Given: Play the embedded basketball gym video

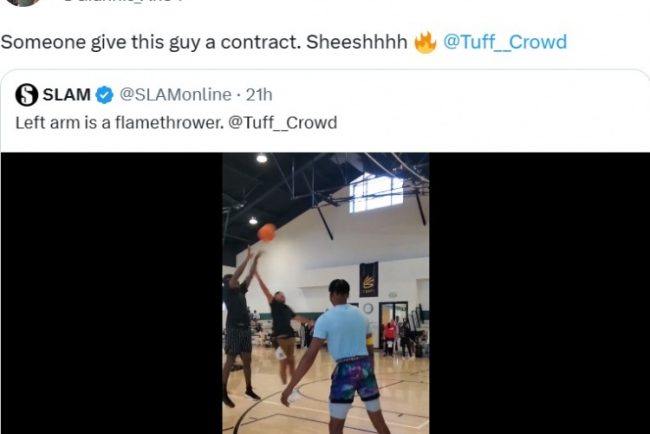Looking at the screenshot, I should (325, 293).
